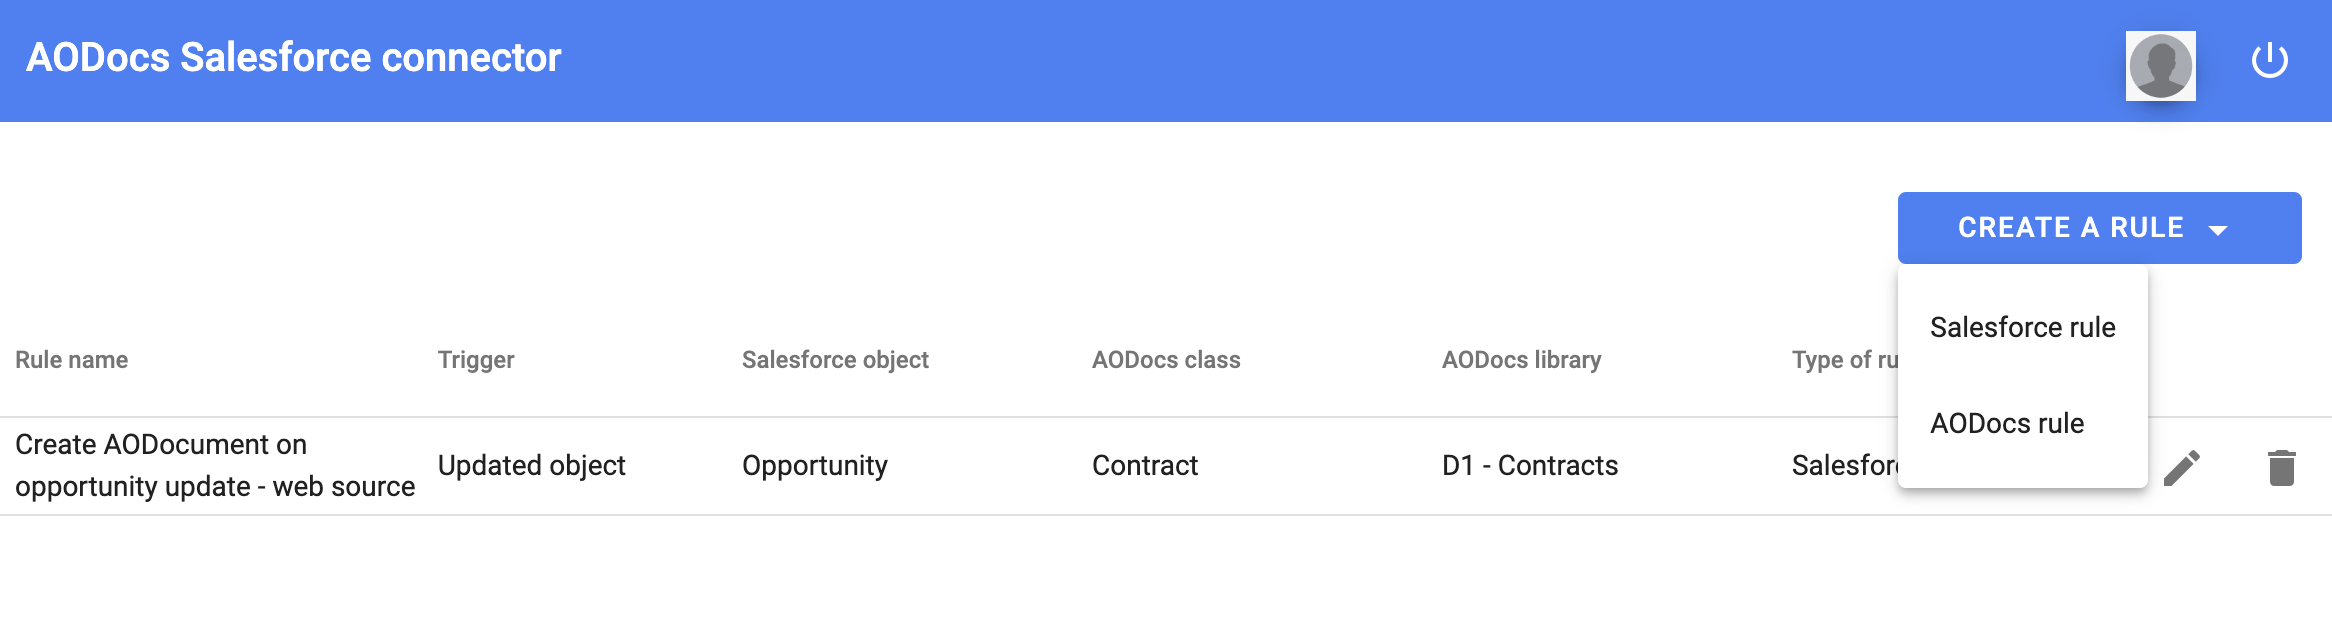Expand the Create a Rule dropdown arrow
2332x626 pixels.
(x=2217, y=230)
